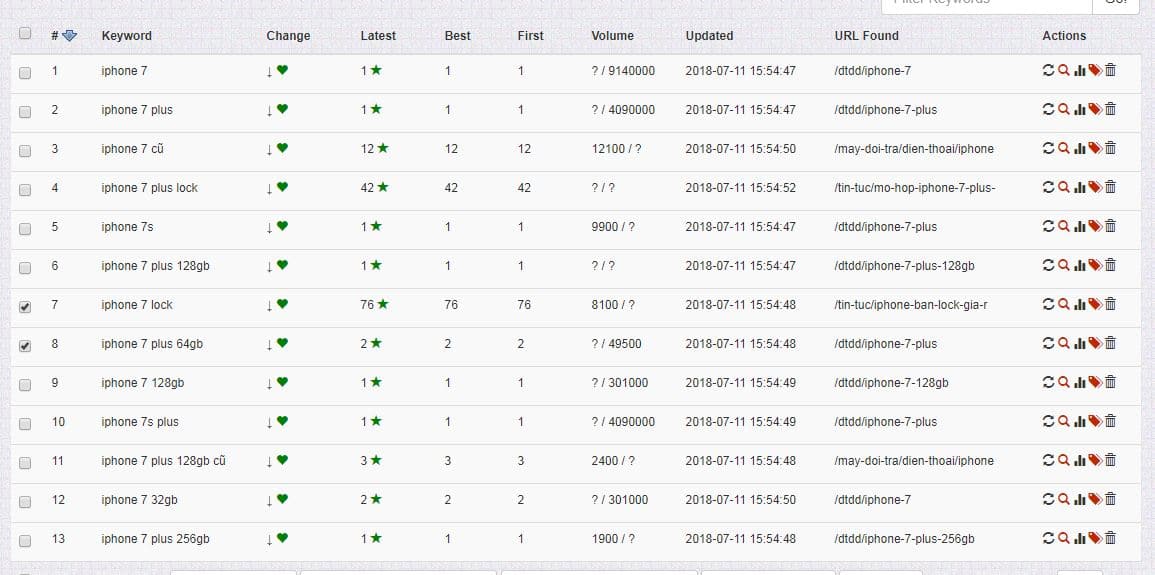The height and width of the screenshot is (575, 1155).
Task: Click star next to iphone 7 lock rank
Action: coord(382,304)
